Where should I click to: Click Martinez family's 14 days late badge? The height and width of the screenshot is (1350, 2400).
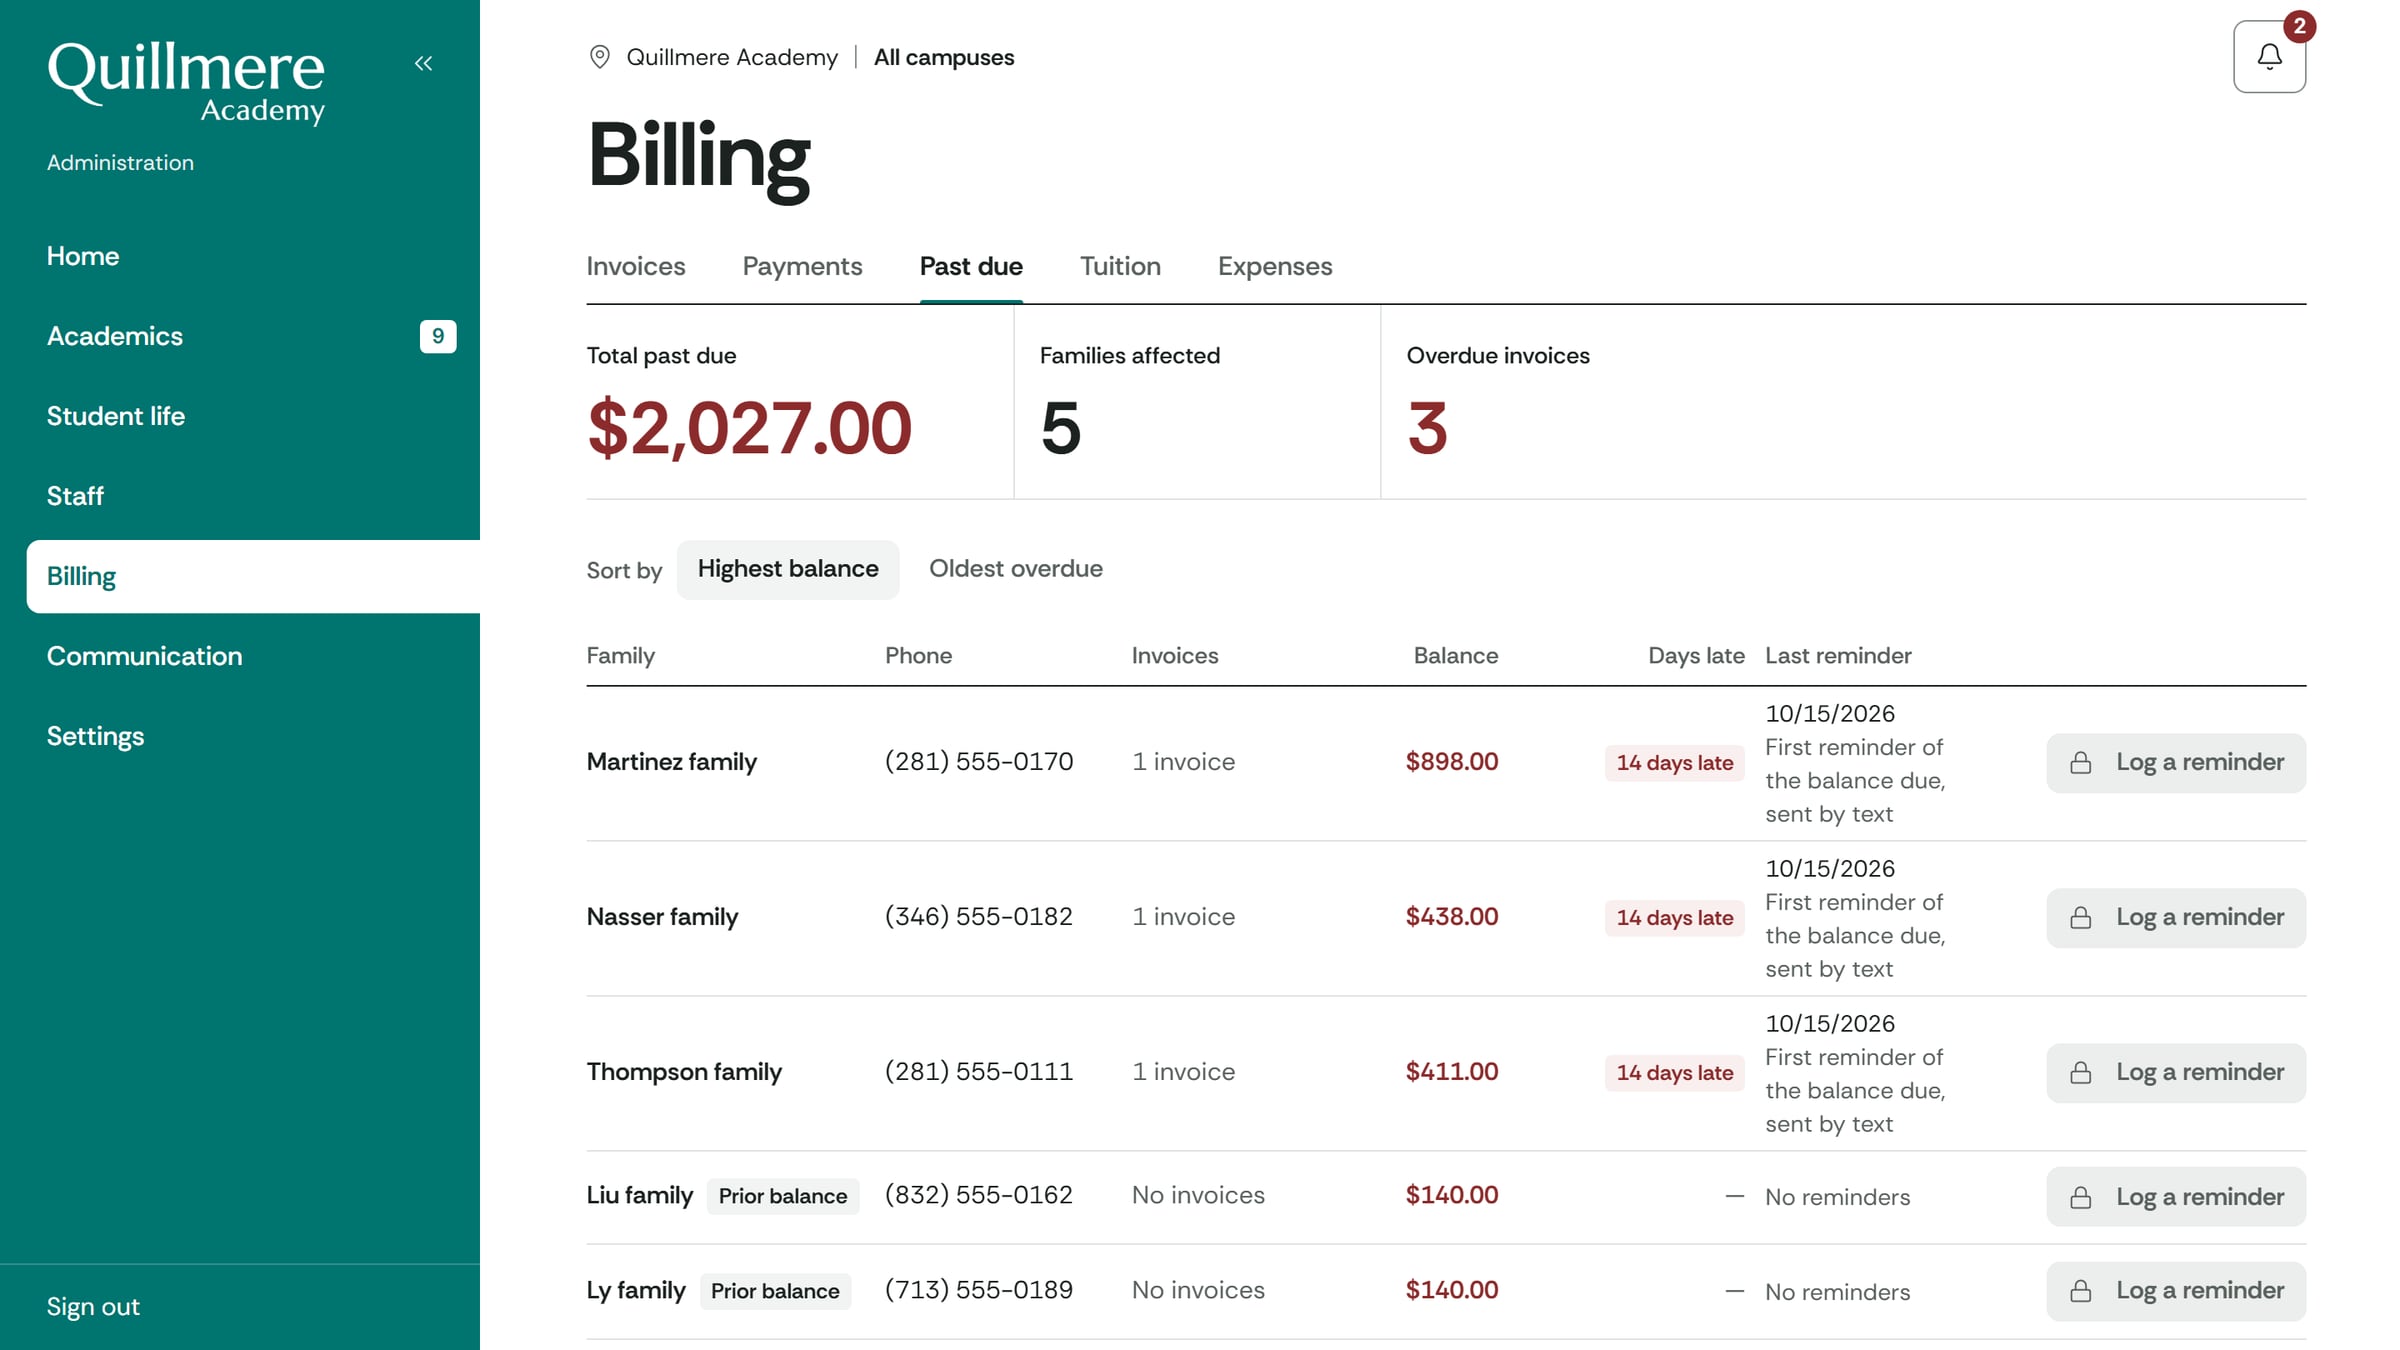[1674, 763]
